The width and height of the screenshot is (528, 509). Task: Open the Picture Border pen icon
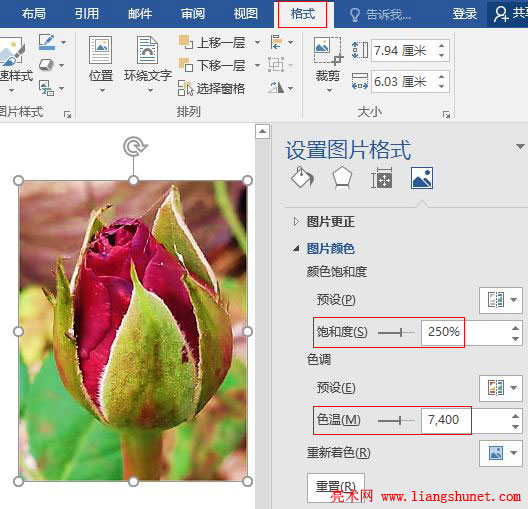[x=47, y=42]
